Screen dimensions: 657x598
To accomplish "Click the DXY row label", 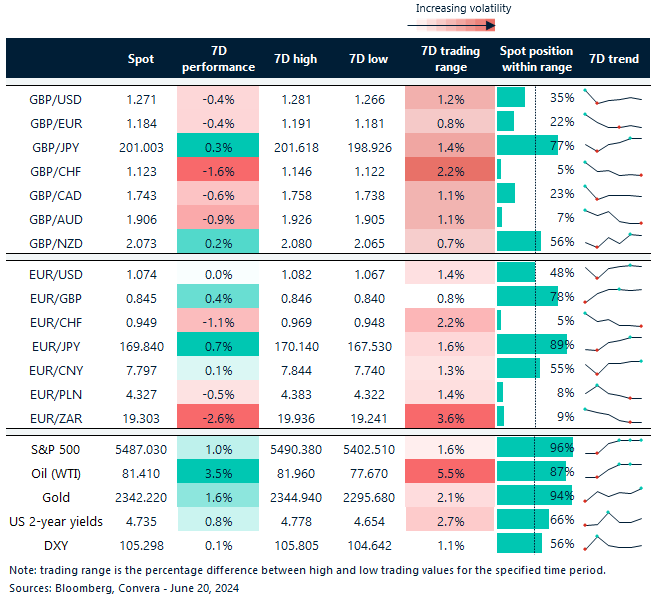I will coord(55,546).
